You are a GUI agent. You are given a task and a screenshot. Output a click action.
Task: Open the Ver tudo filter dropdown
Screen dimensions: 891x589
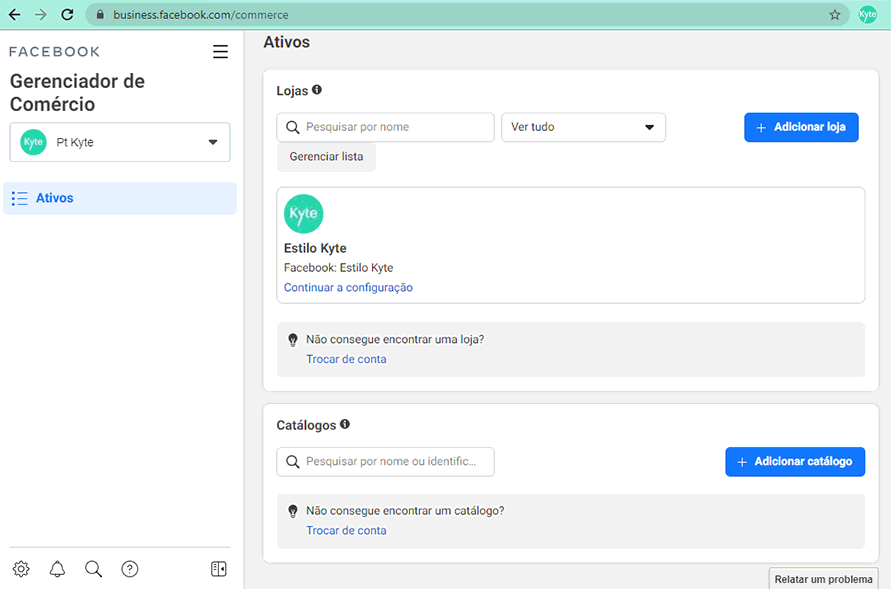583,127
